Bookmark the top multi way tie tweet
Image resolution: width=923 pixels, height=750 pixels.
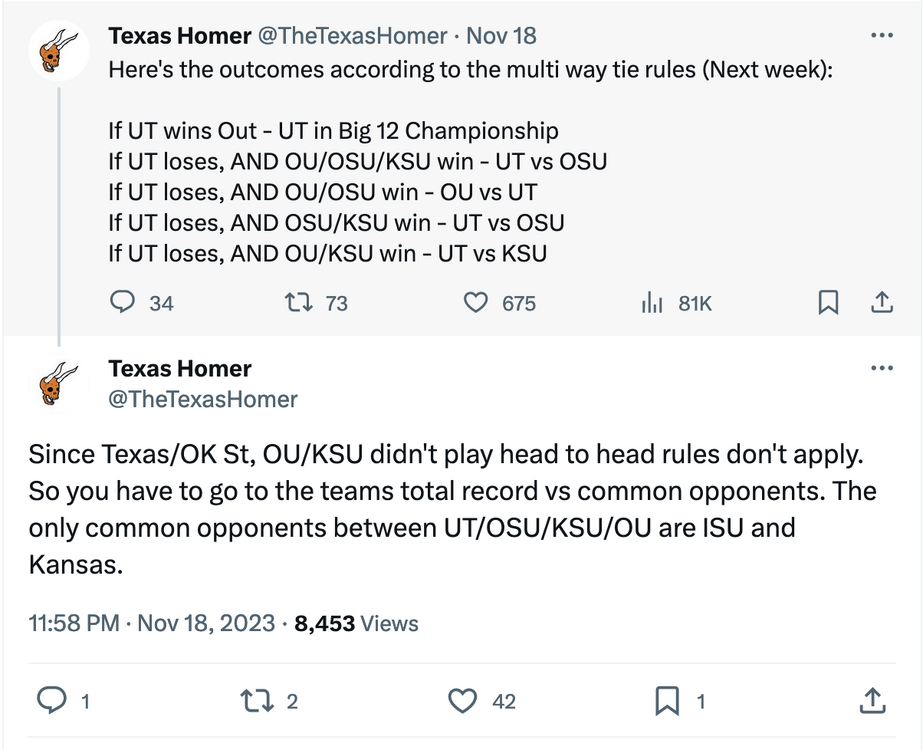pos(828,302)
